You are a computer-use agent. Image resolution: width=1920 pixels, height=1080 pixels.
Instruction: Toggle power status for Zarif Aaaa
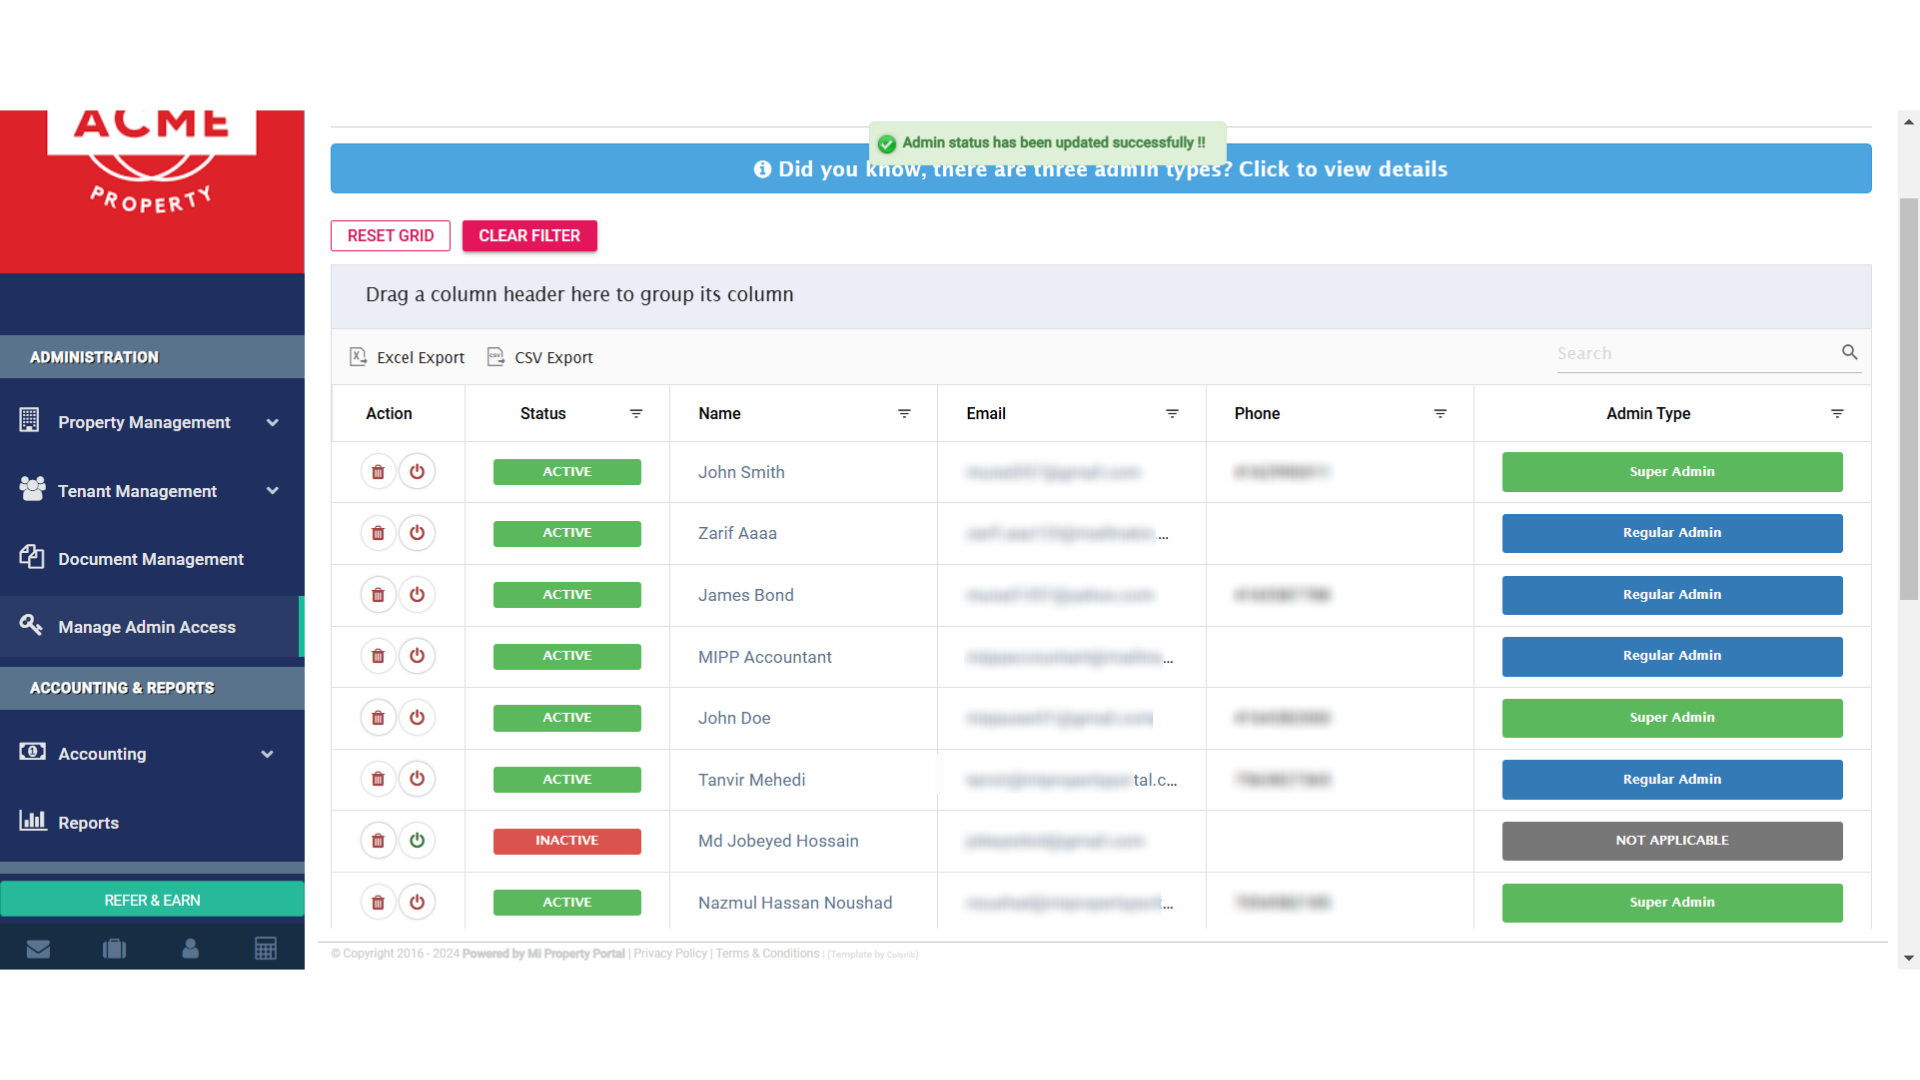pos(417,533)
